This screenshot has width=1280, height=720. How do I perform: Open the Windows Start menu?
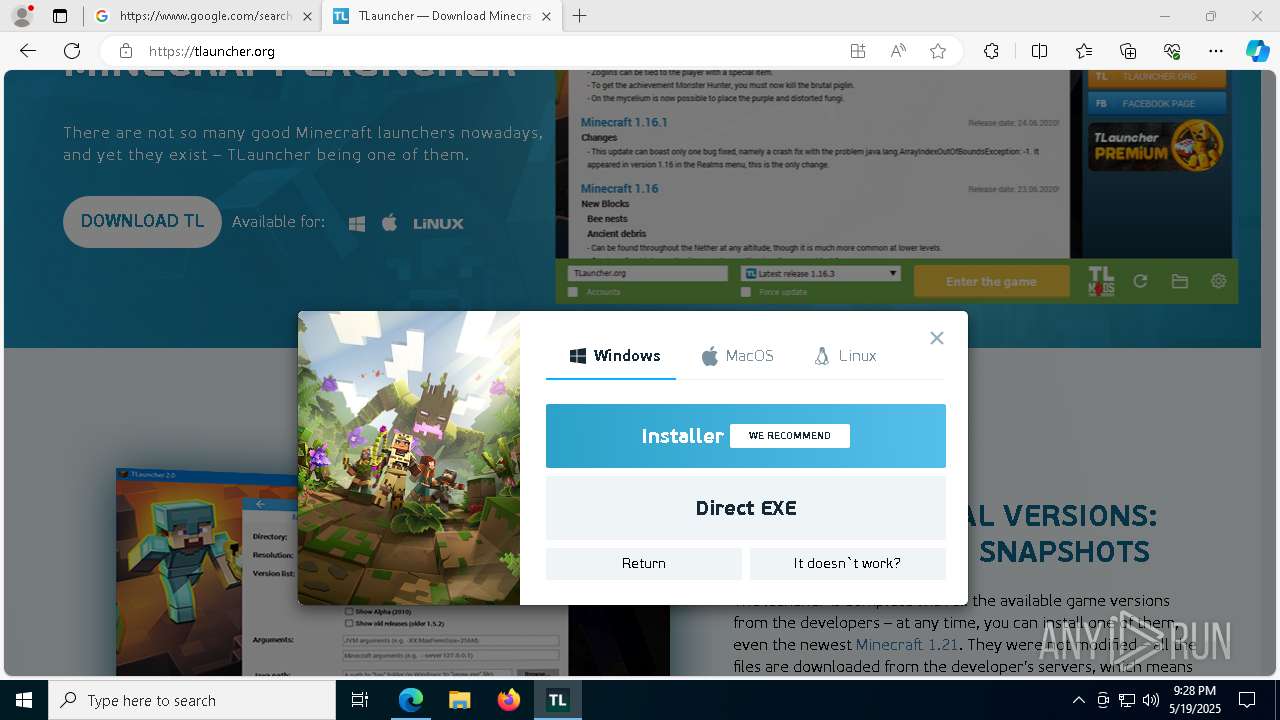24,700
